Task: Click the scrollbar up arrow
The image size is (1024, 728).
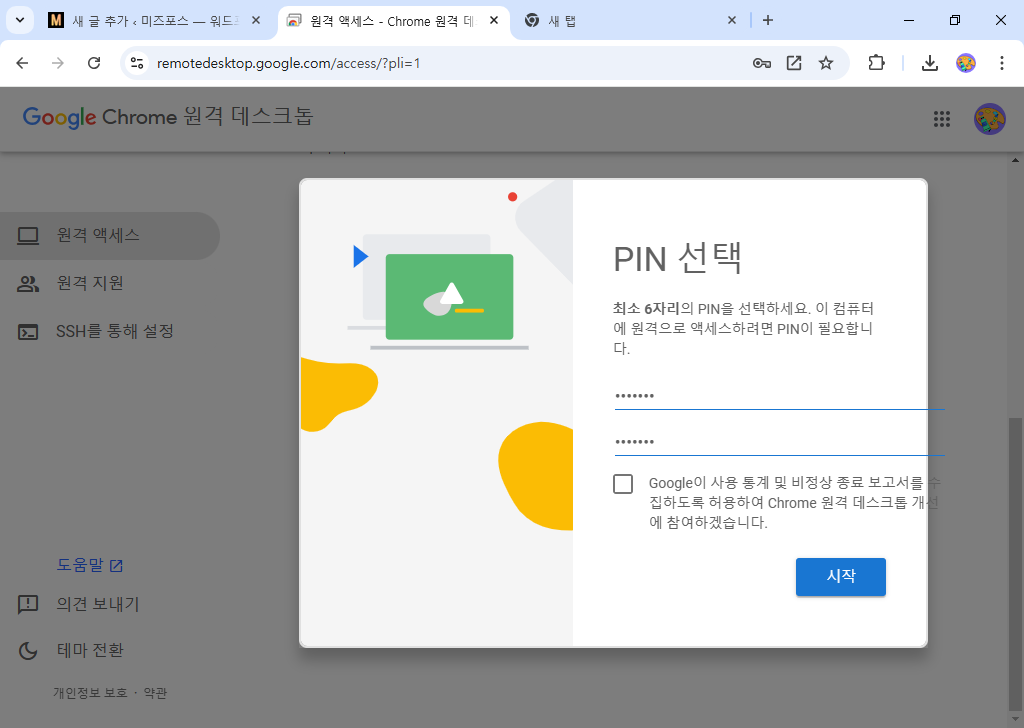Action: [x=1016, y=160]
